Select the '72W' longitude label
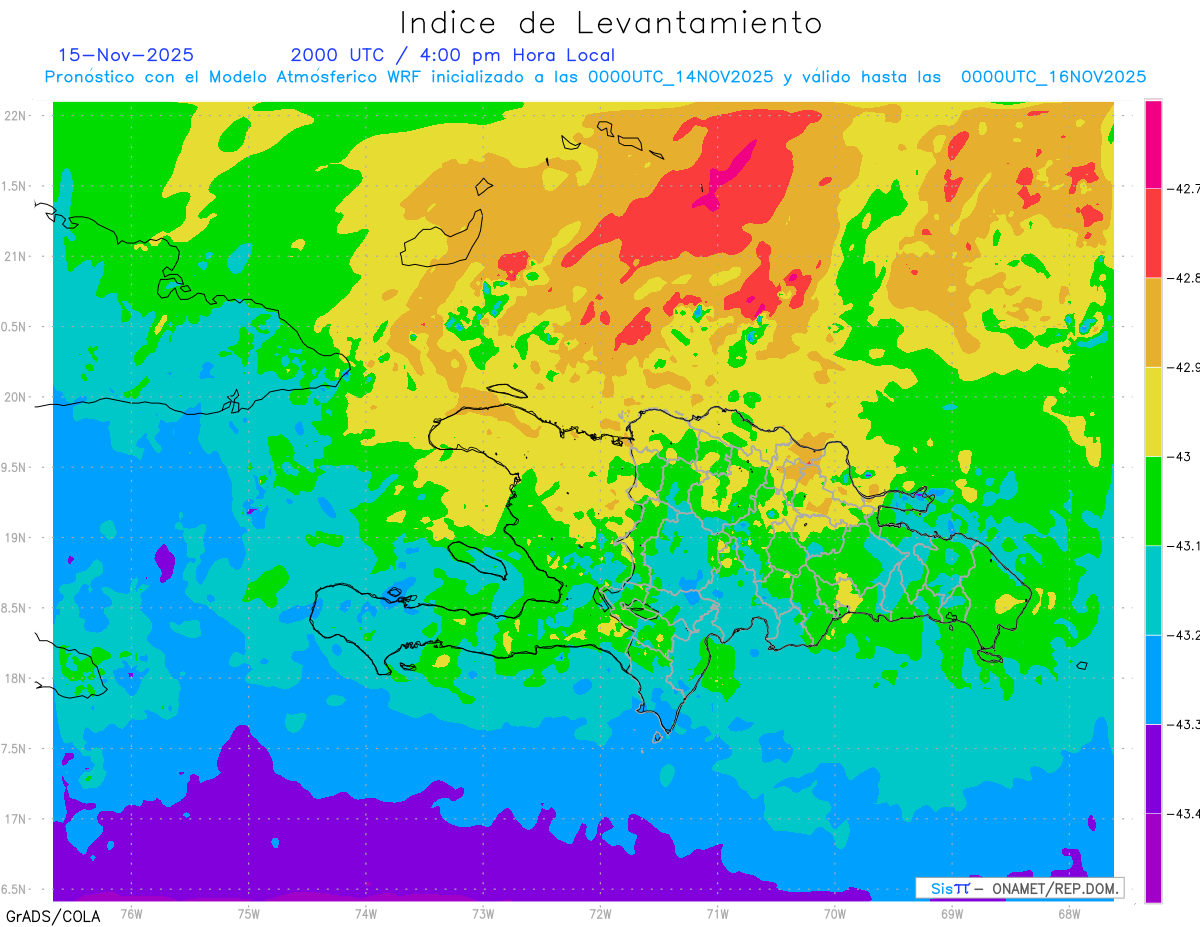Screen dimensions: 1200x927 pyautogui.click(x=600, y=913)
